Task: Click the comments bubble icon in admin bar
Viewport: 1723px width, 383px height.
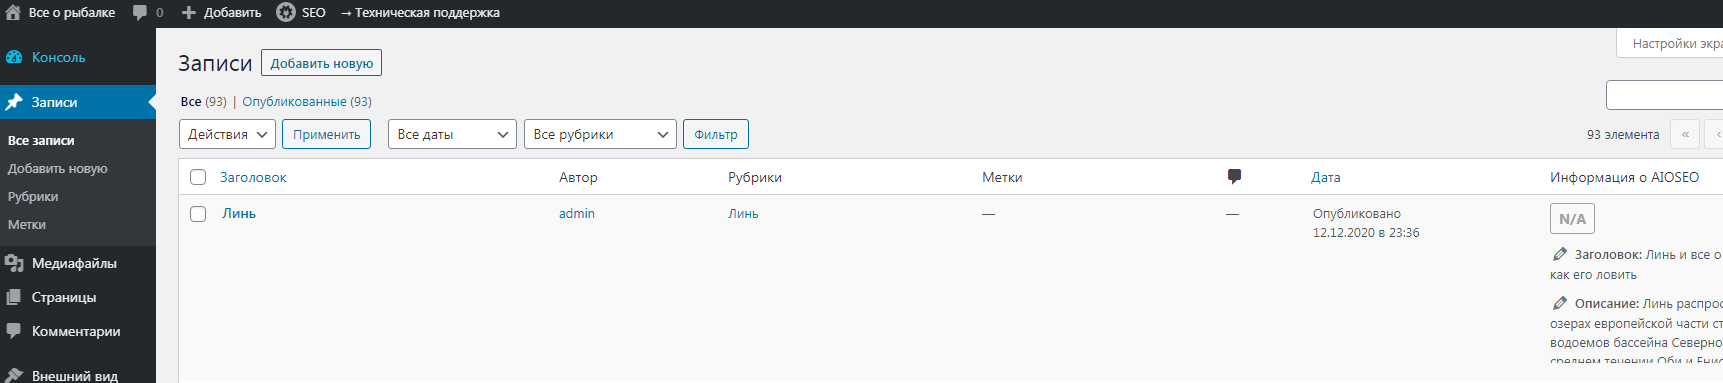Action: [140, 13]
